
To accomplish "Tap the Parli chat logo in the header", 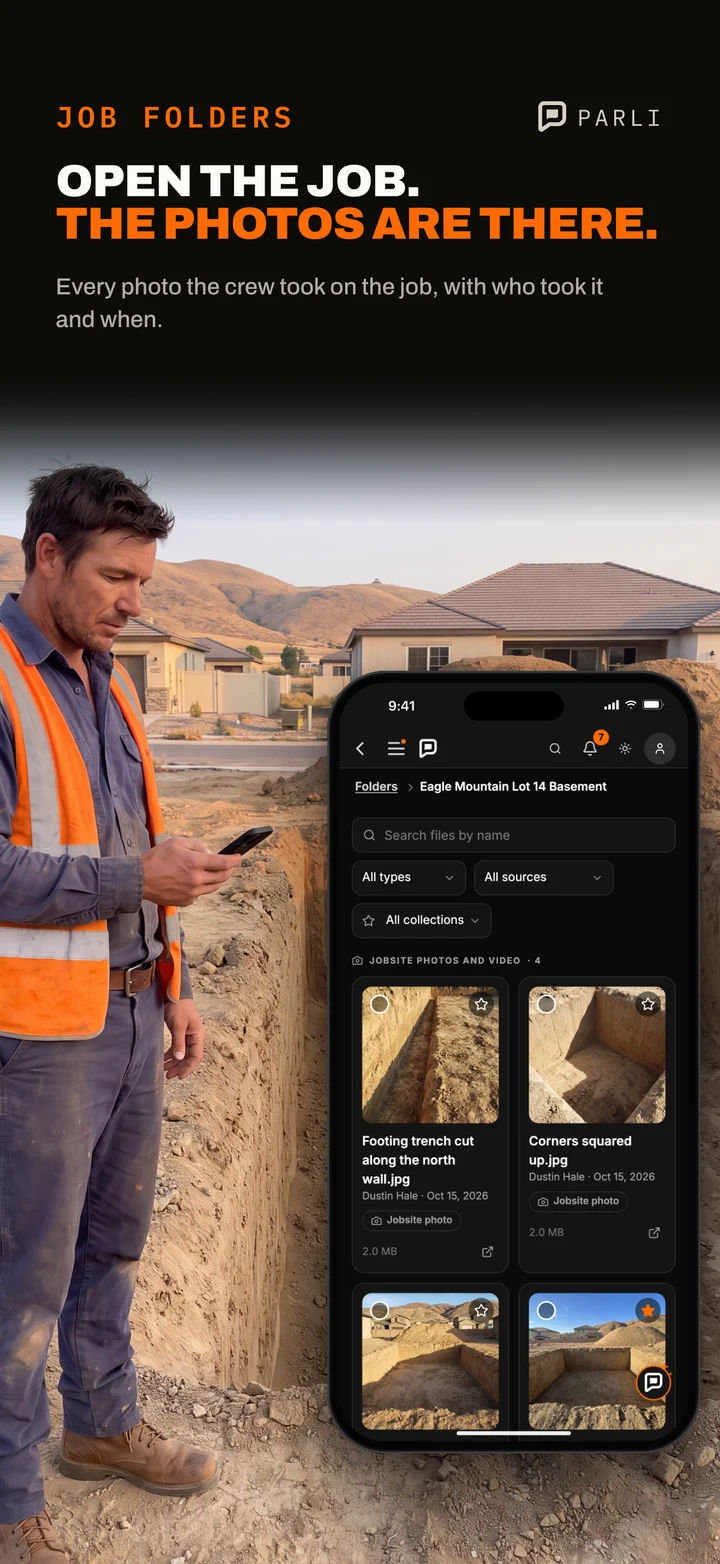I will click(428, 748).
